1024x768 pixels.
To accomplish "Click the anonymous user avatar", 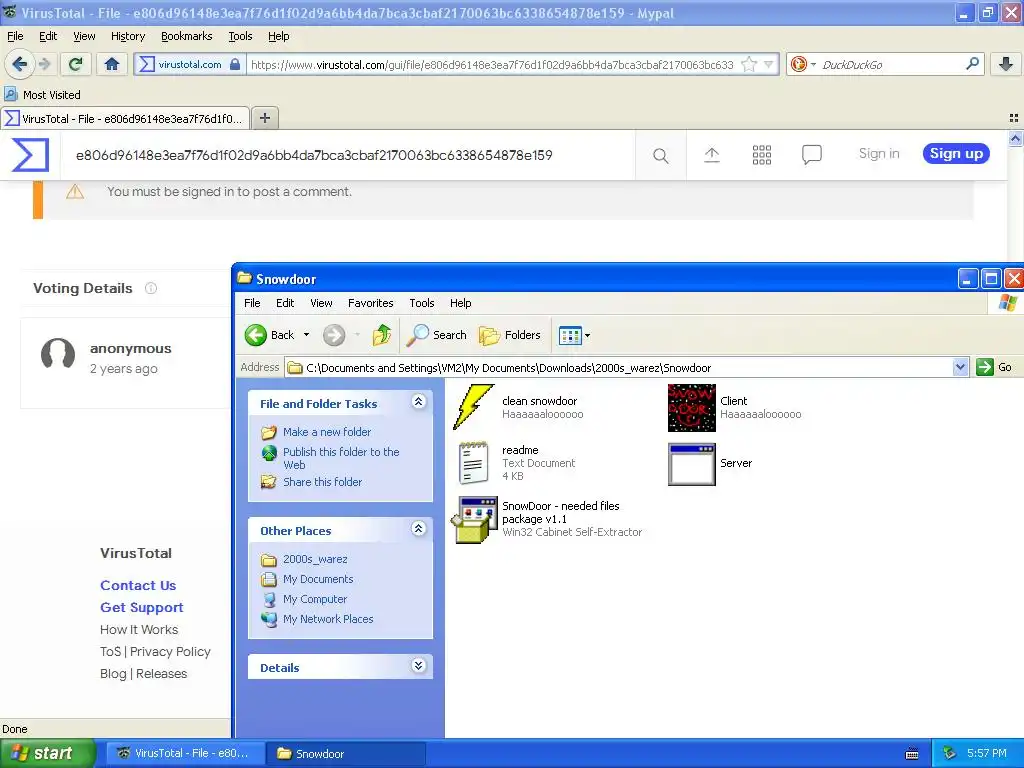I will (58, 355).
